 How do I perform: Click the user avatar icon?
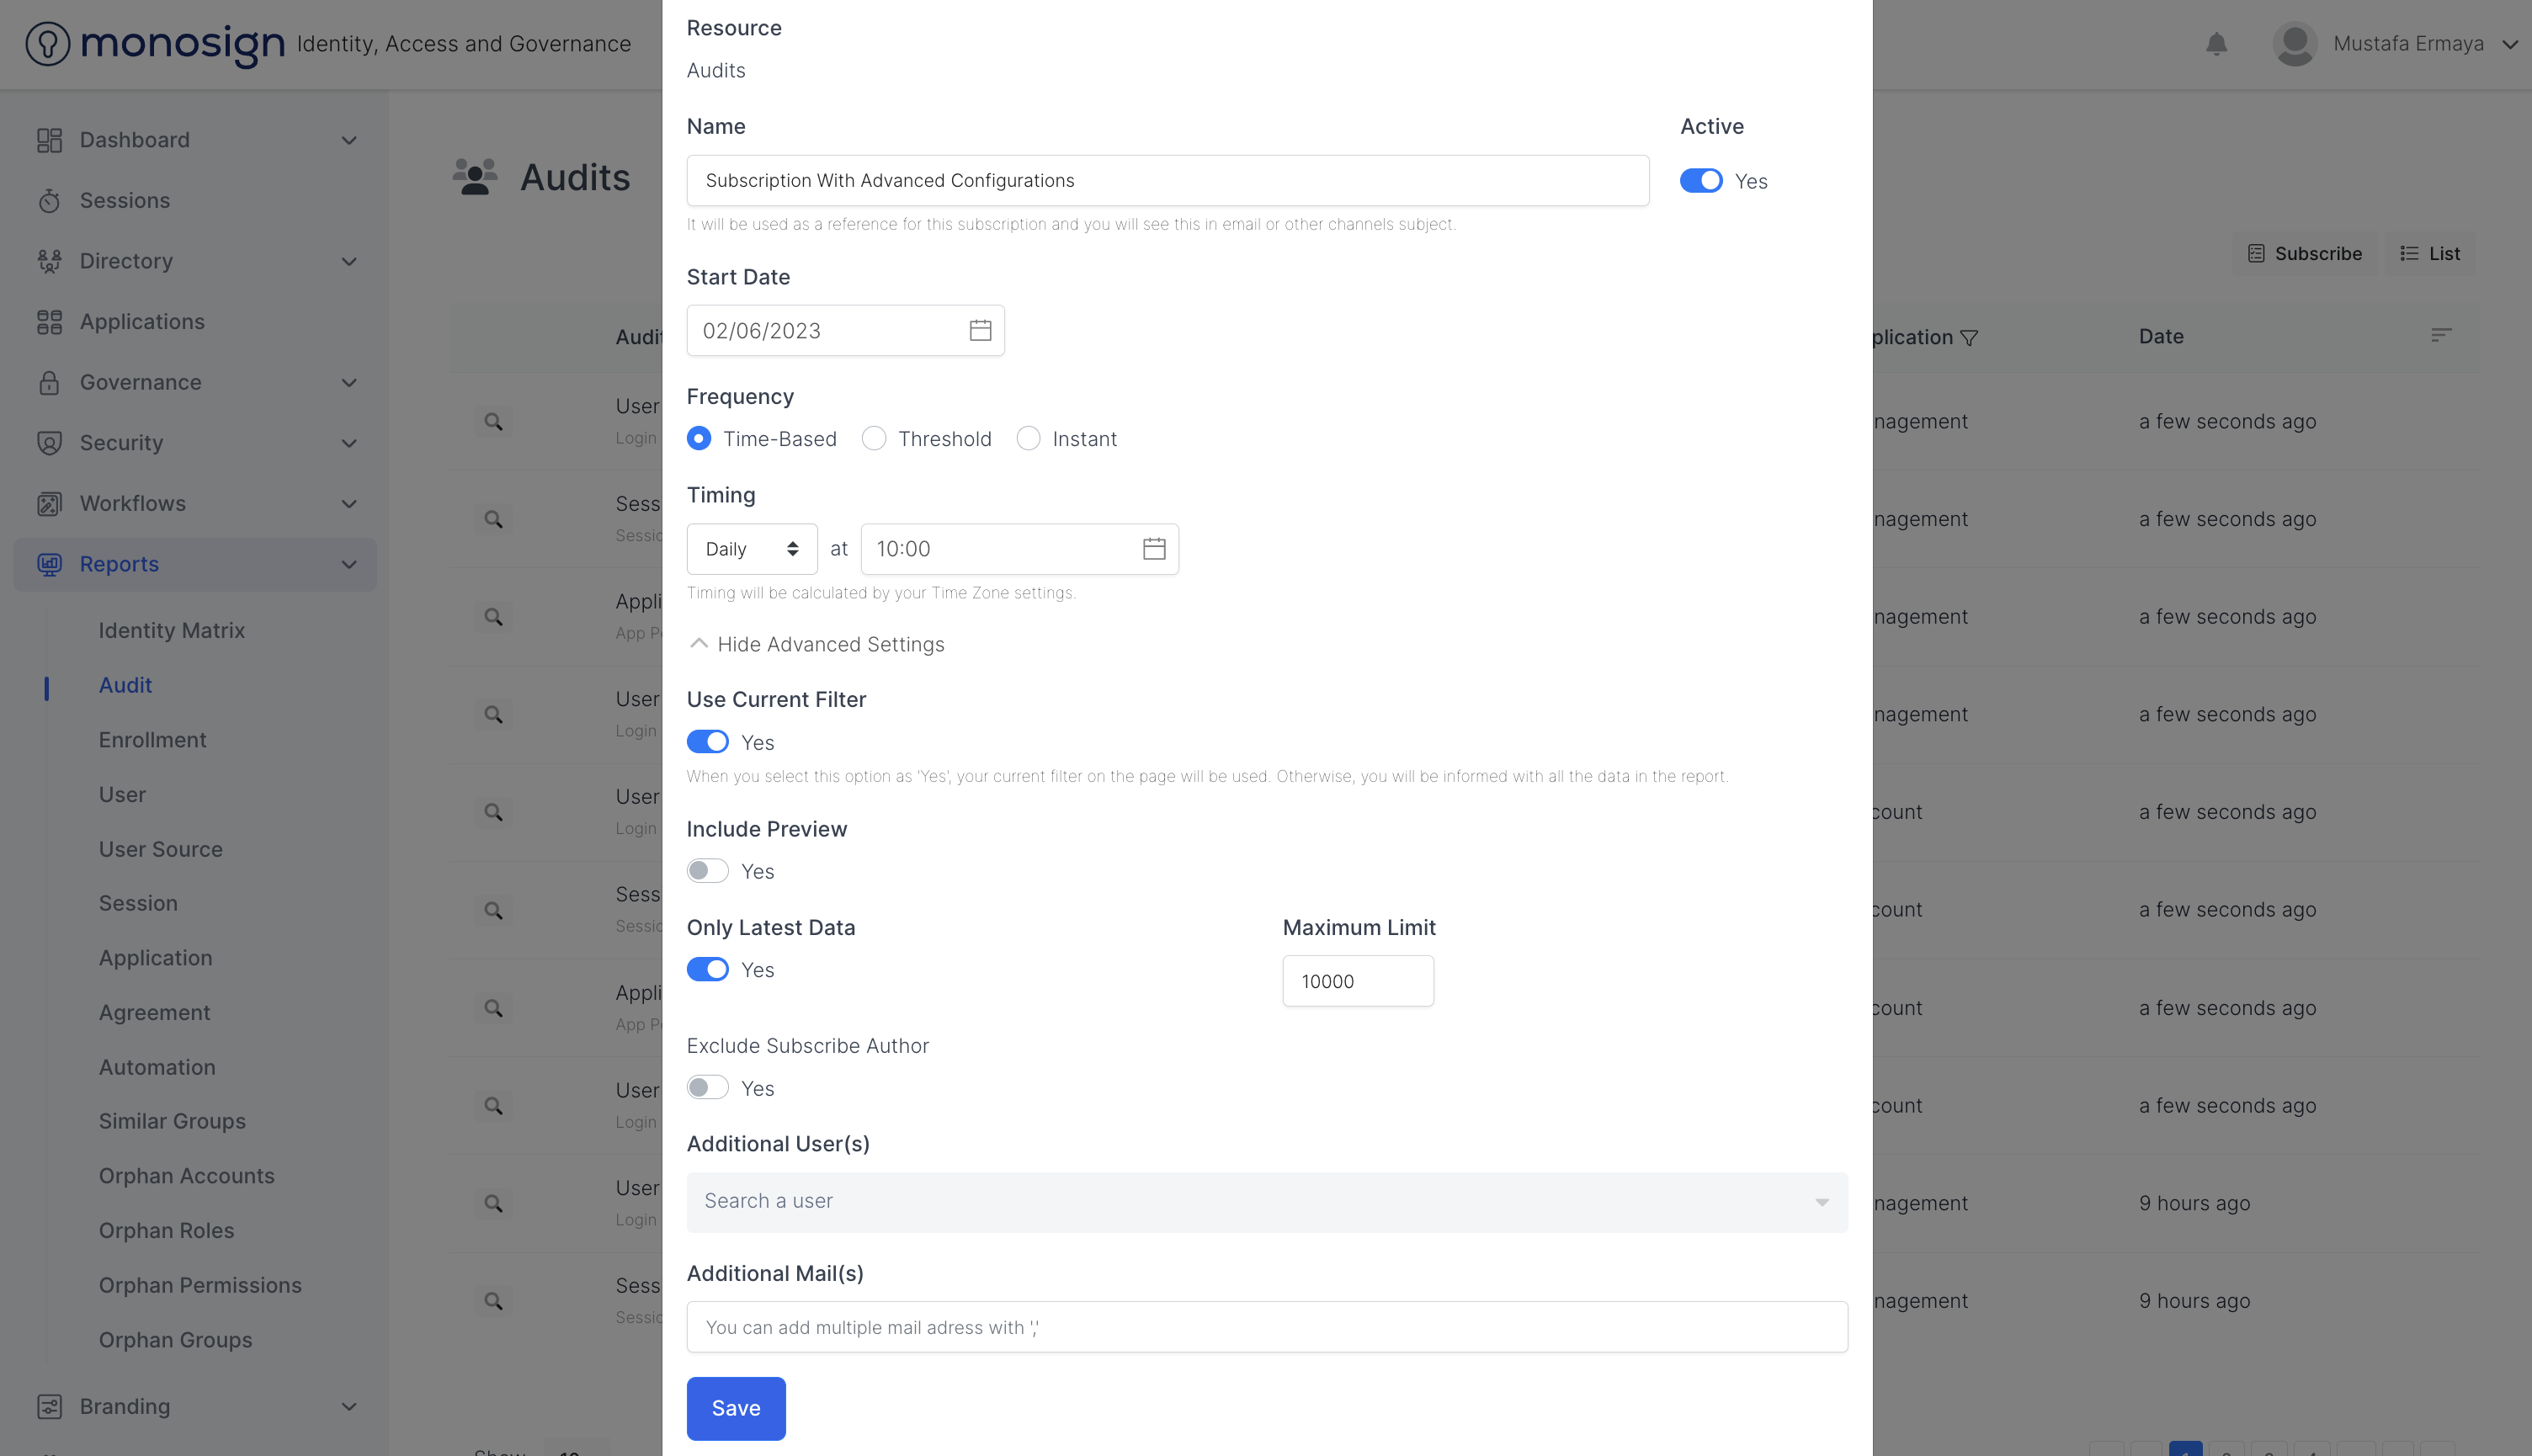2294,44
